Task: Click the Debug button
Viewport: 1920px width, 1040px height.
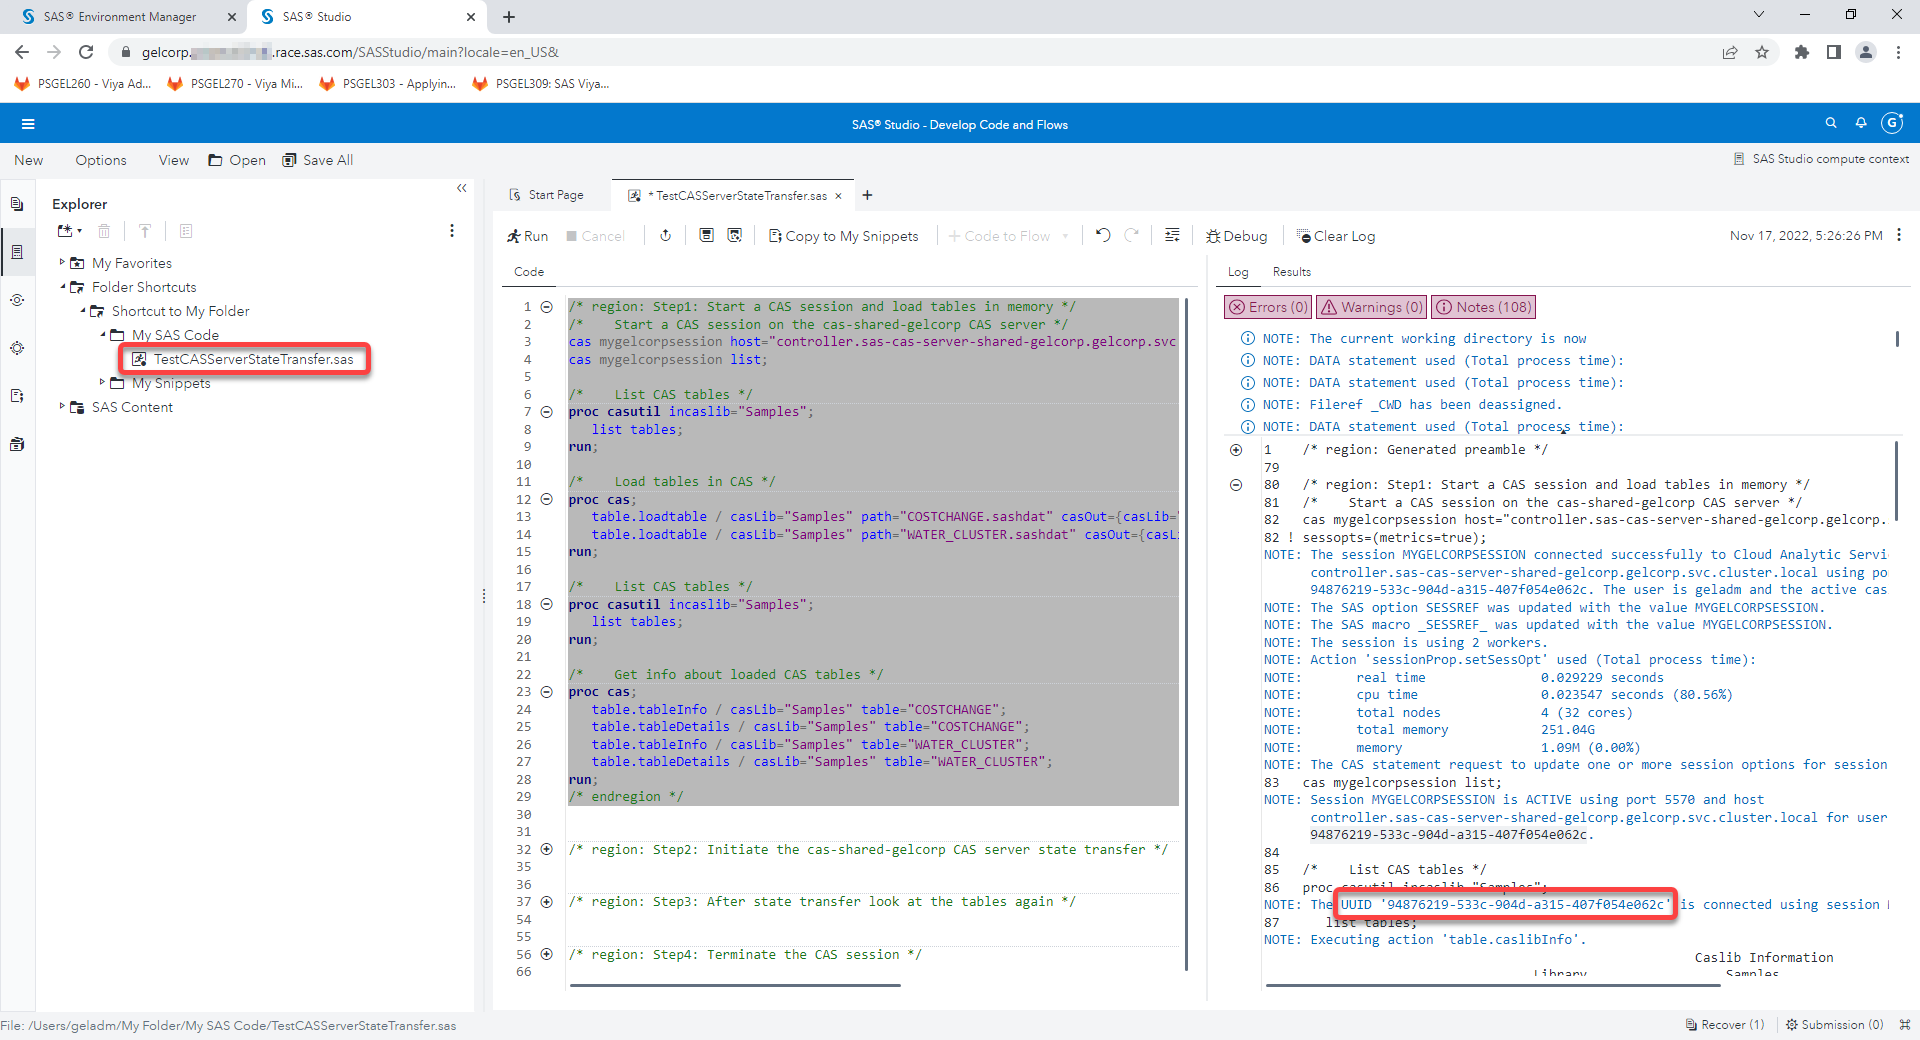Action: point(1237,236)
